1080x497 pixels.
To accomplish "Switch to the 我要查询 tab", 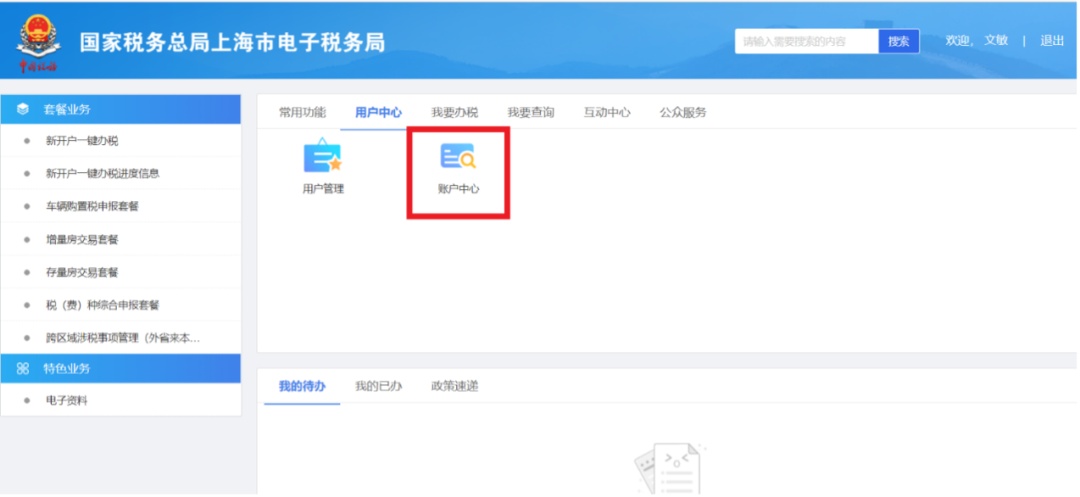I will pos(530,113).
